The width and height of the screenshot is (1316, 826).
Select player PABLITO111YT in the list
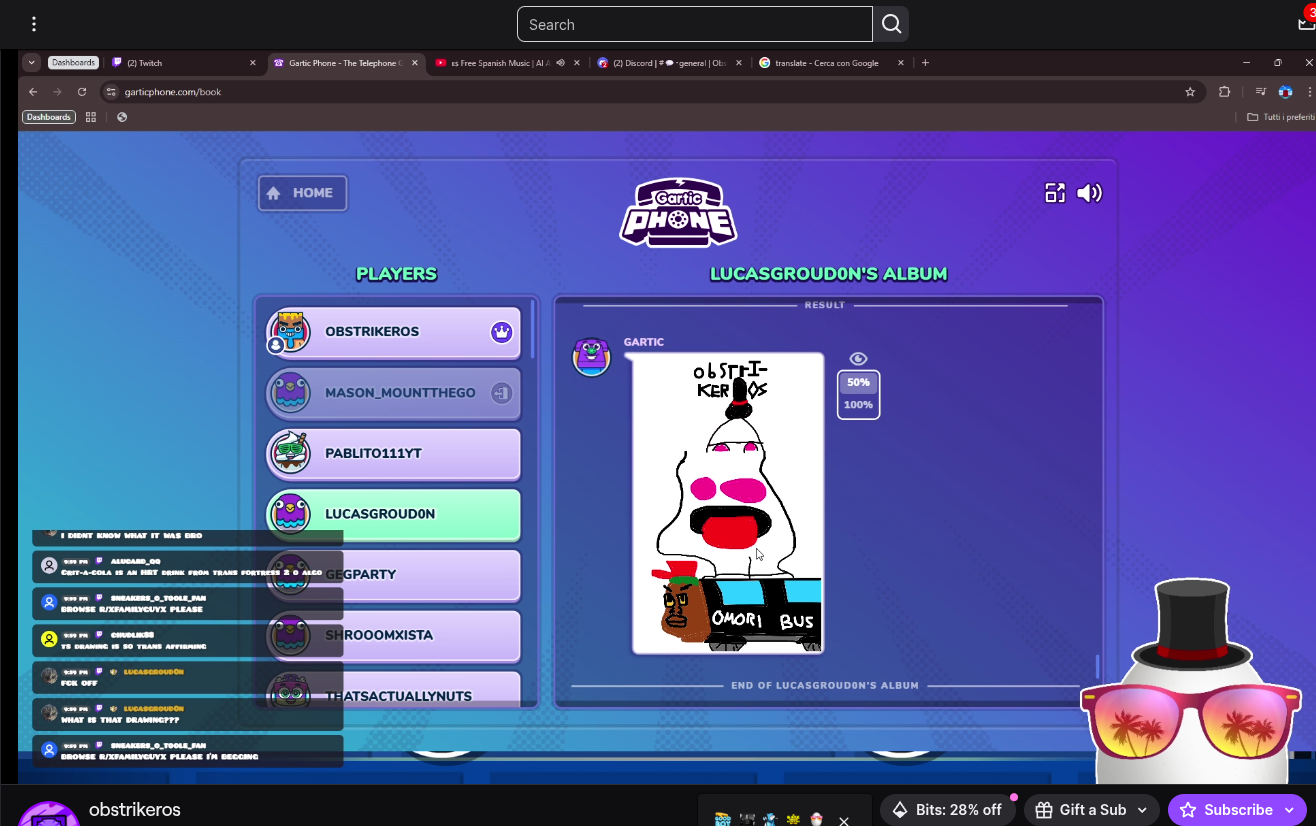click(x=394, y=454)
